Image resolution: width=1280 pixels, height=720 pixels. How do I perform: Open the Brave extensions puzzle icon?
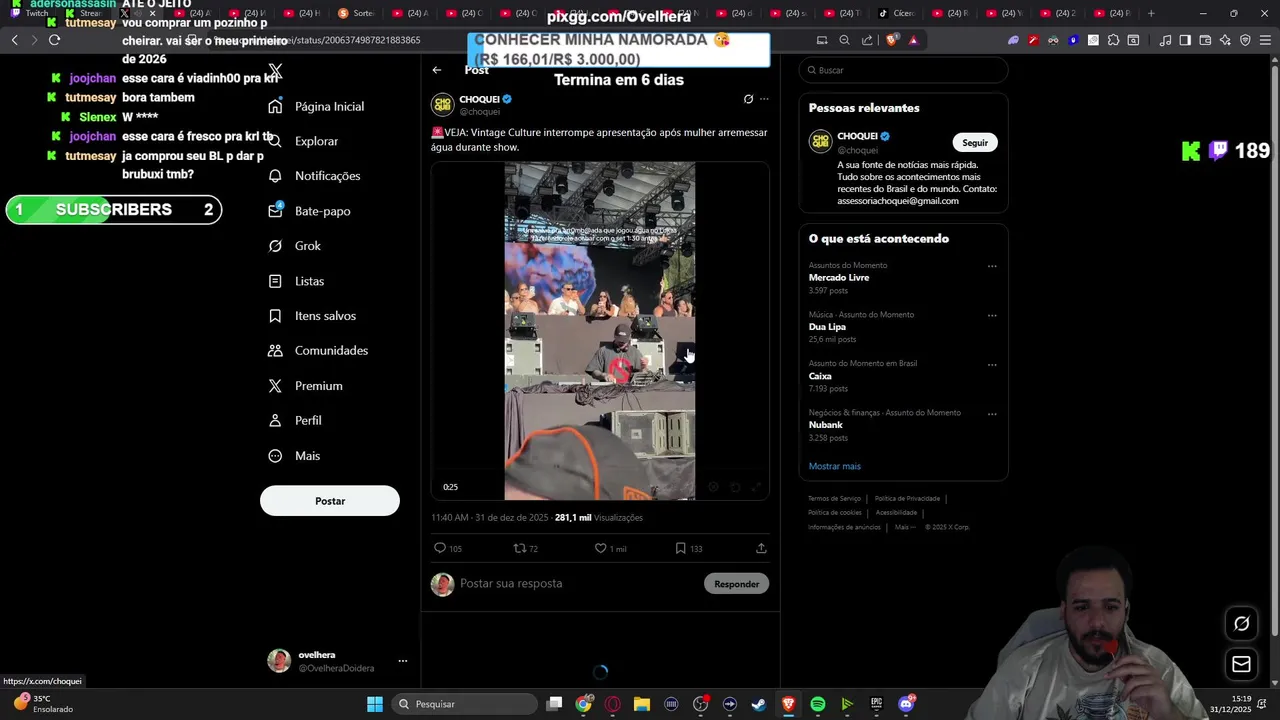pos(1113,40)
